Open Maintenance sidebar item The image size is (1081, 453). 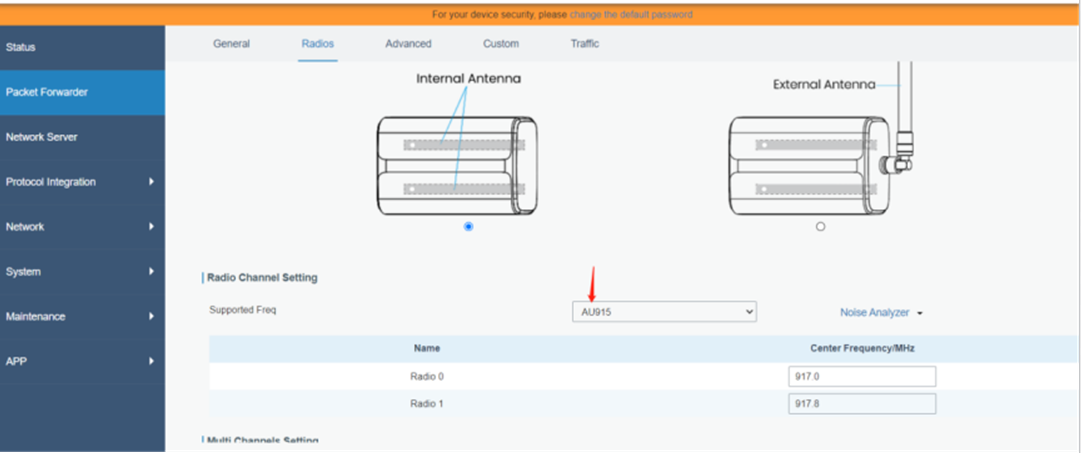[82, 316]
